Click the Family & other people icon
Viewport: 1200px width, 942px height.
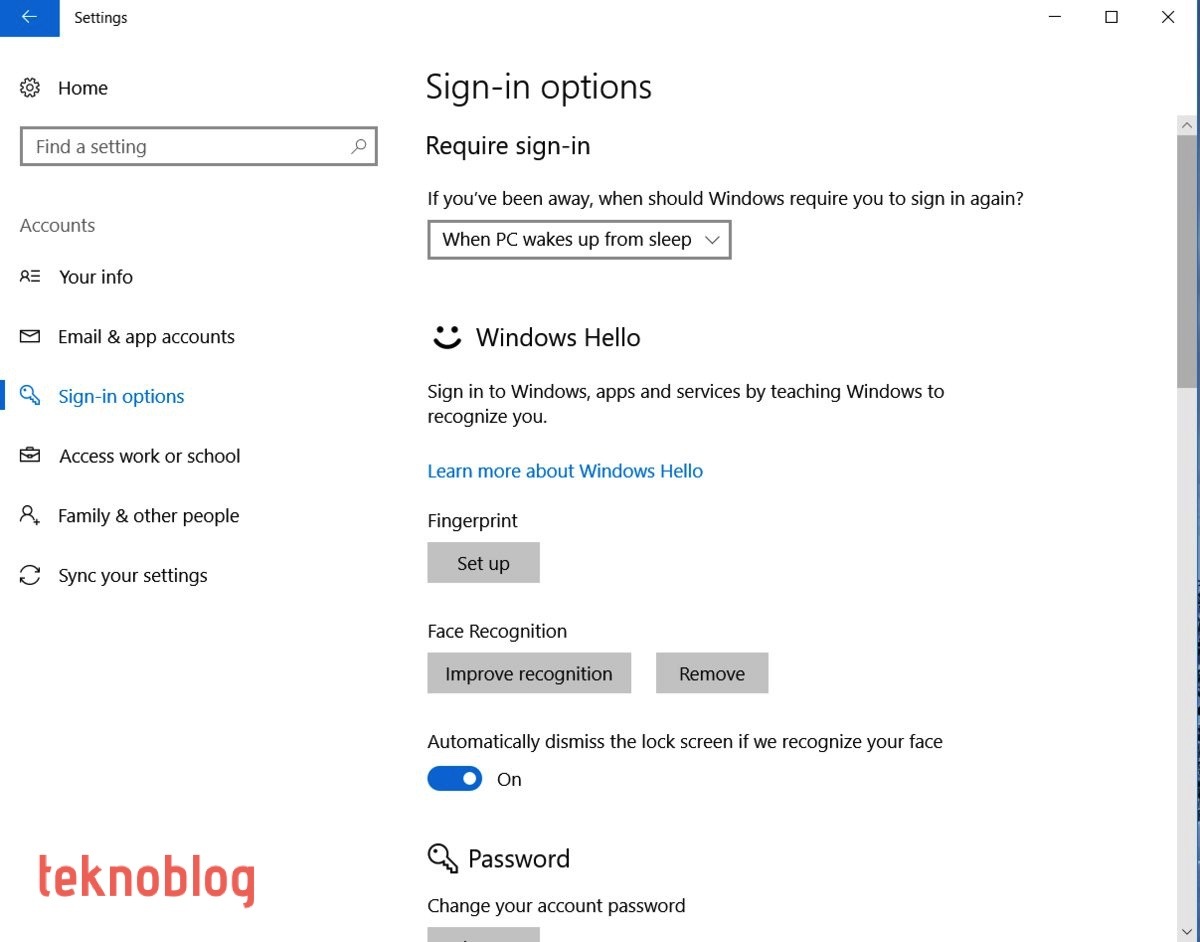30,516
